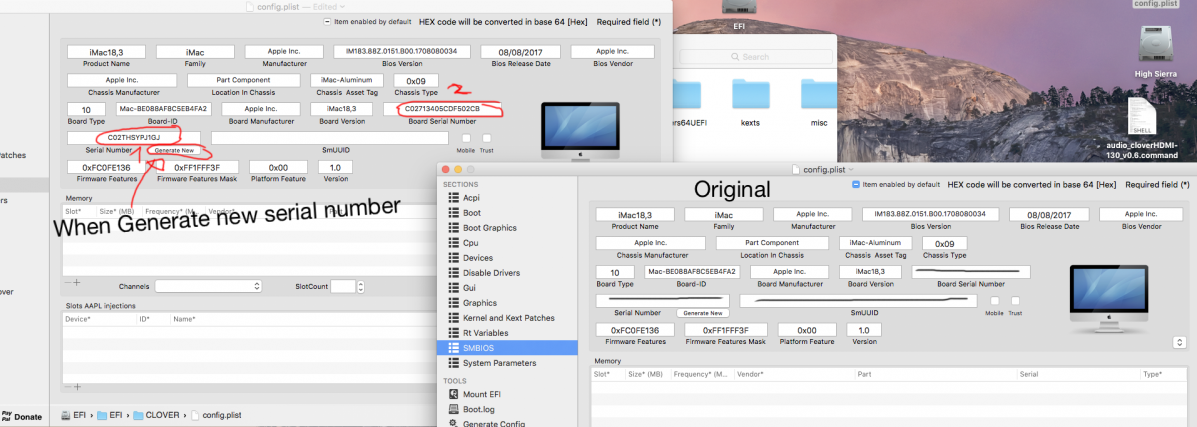The image size is (1197, 427).
Task: Open Kernel and Kext Patches section
Action: pos(509,317)
